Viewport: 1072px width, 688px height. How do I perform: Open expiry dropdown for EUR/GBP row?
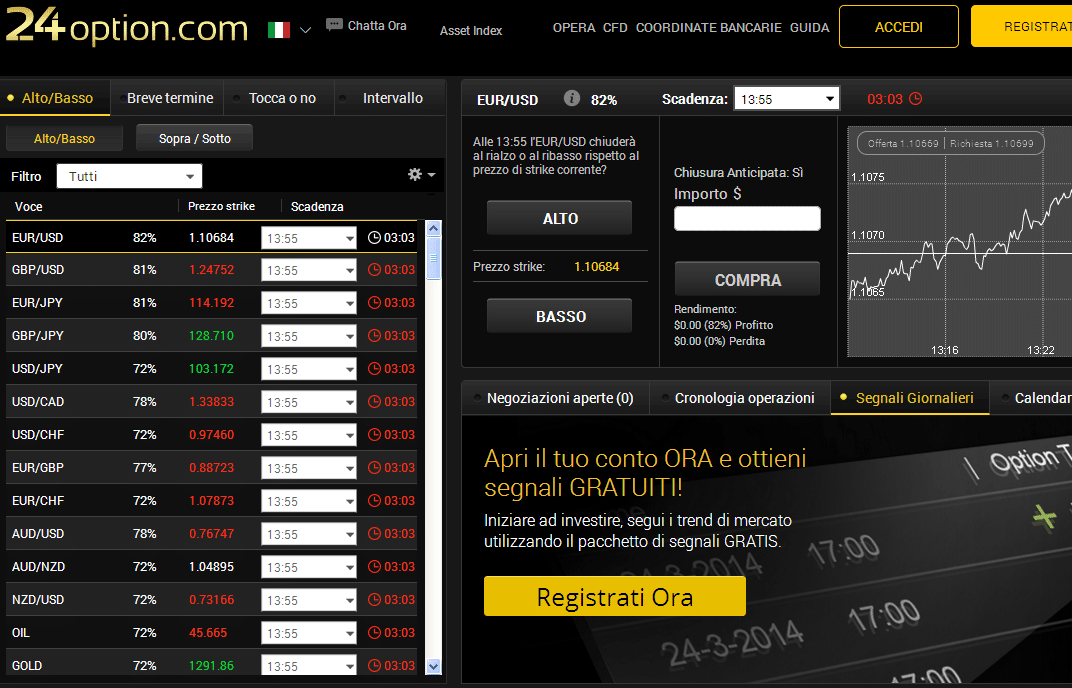coord(308,468)
